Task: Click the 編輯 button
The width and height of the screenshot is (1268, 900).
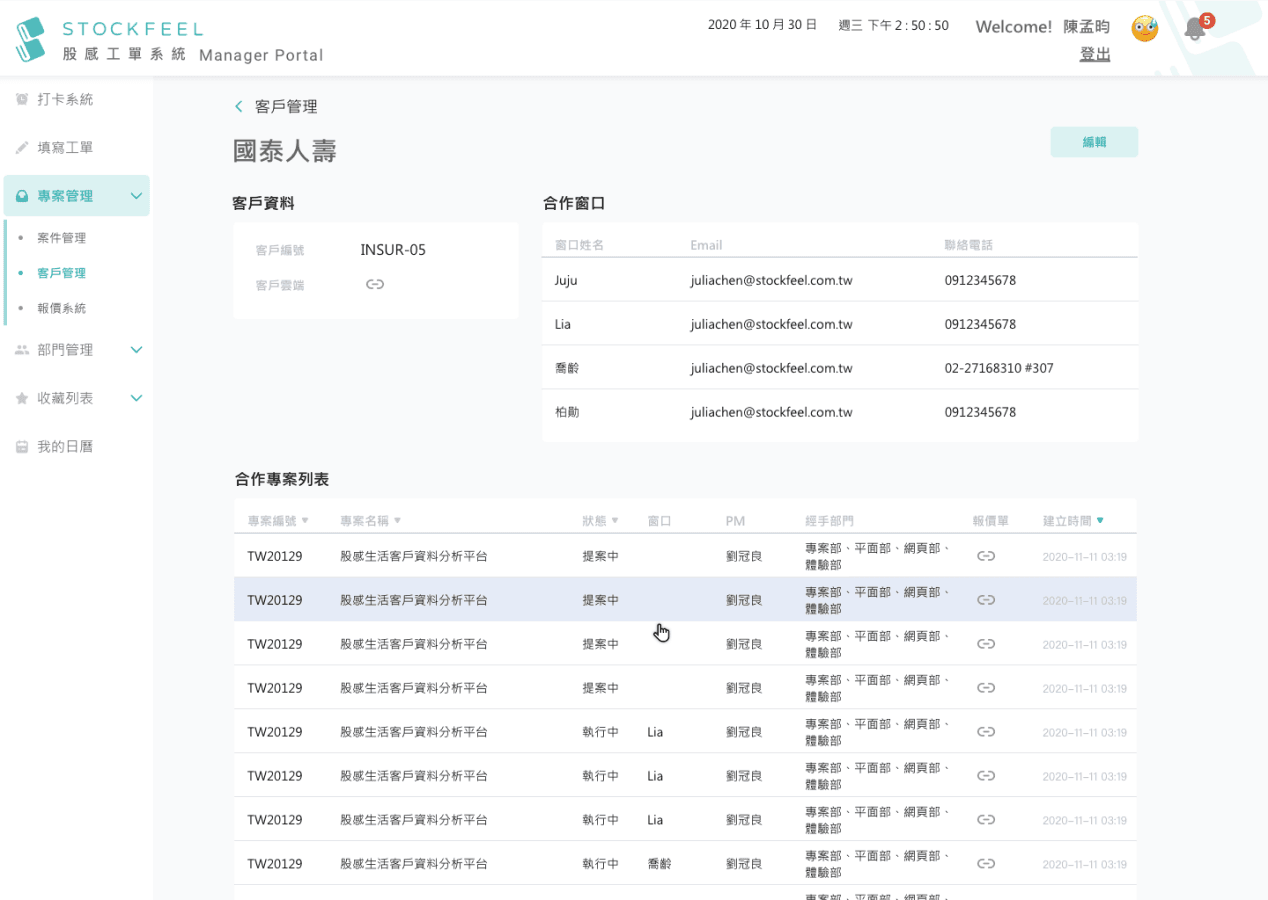Action: coord(1094,142)
